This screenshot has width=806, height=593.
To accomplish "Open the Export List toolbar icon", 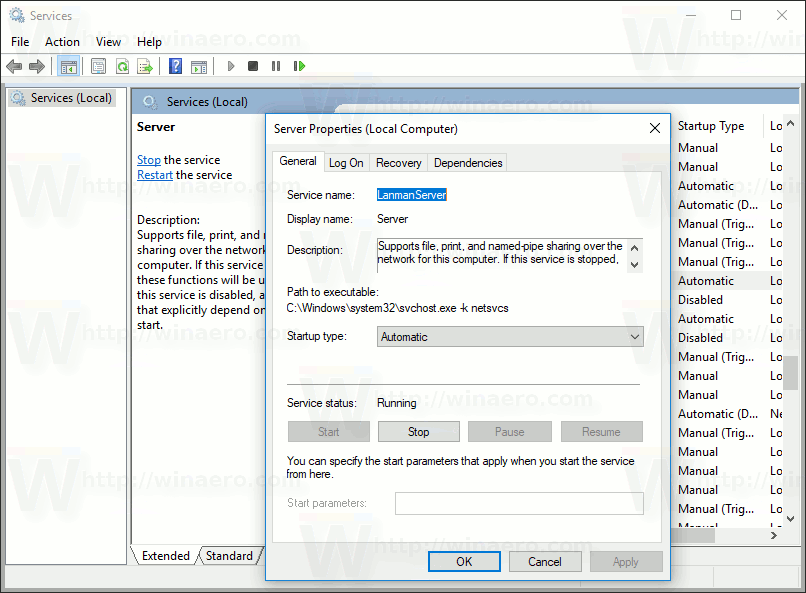I will [x=145, y=66].
